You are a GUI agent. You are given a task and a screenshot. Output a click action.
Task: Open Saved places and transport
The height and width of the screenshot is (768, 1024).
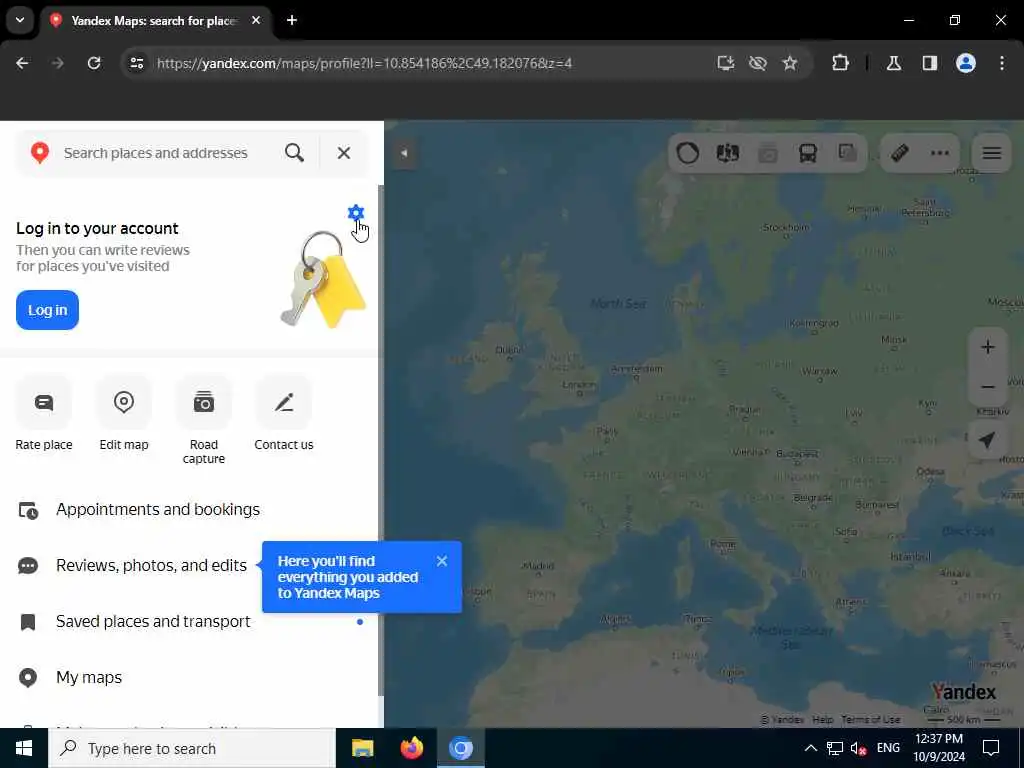click(189, 622)
